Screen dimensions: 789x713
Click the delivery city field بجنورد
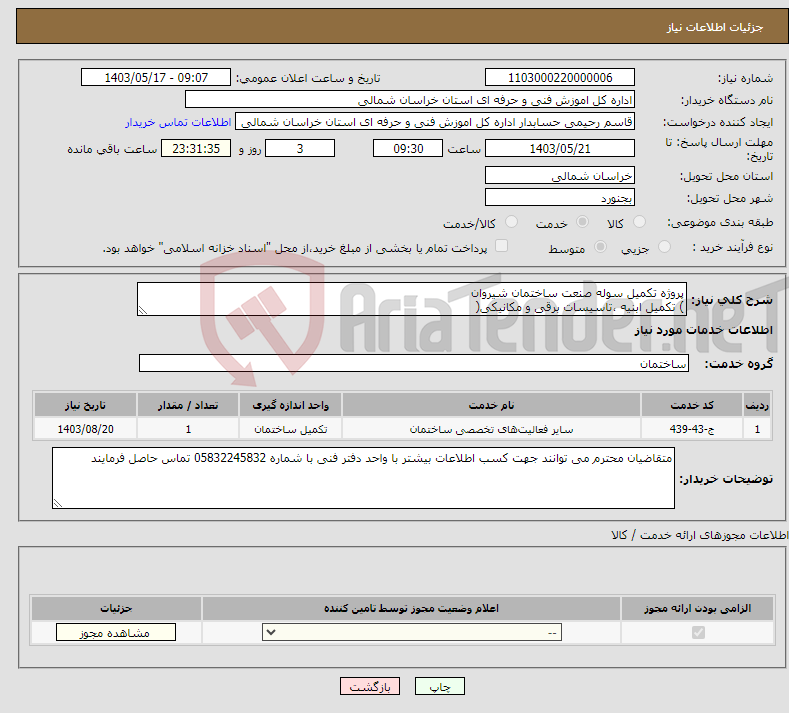(x=560, y=197)
